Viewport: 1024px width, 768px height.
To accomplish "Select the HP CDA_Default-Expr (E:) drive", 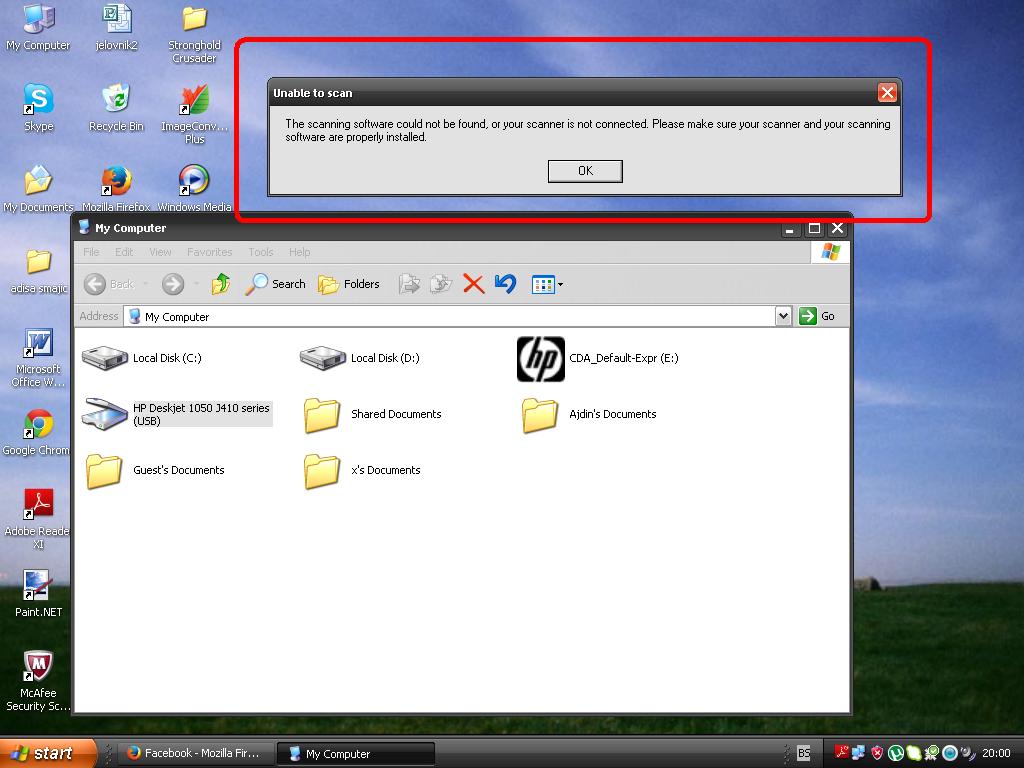I will (540, 359).
